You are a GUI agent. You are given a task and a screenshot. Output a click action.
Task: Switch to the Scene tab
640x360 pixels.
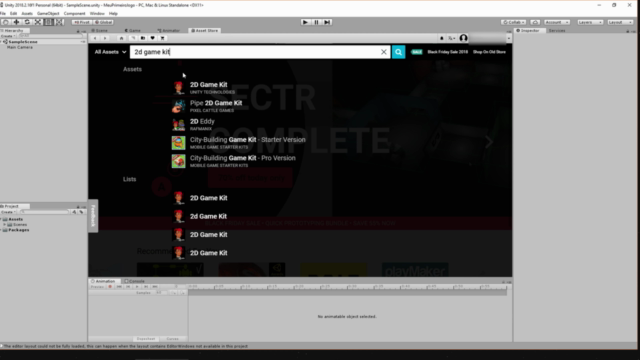pyautogui.click(x=100, y=31)
